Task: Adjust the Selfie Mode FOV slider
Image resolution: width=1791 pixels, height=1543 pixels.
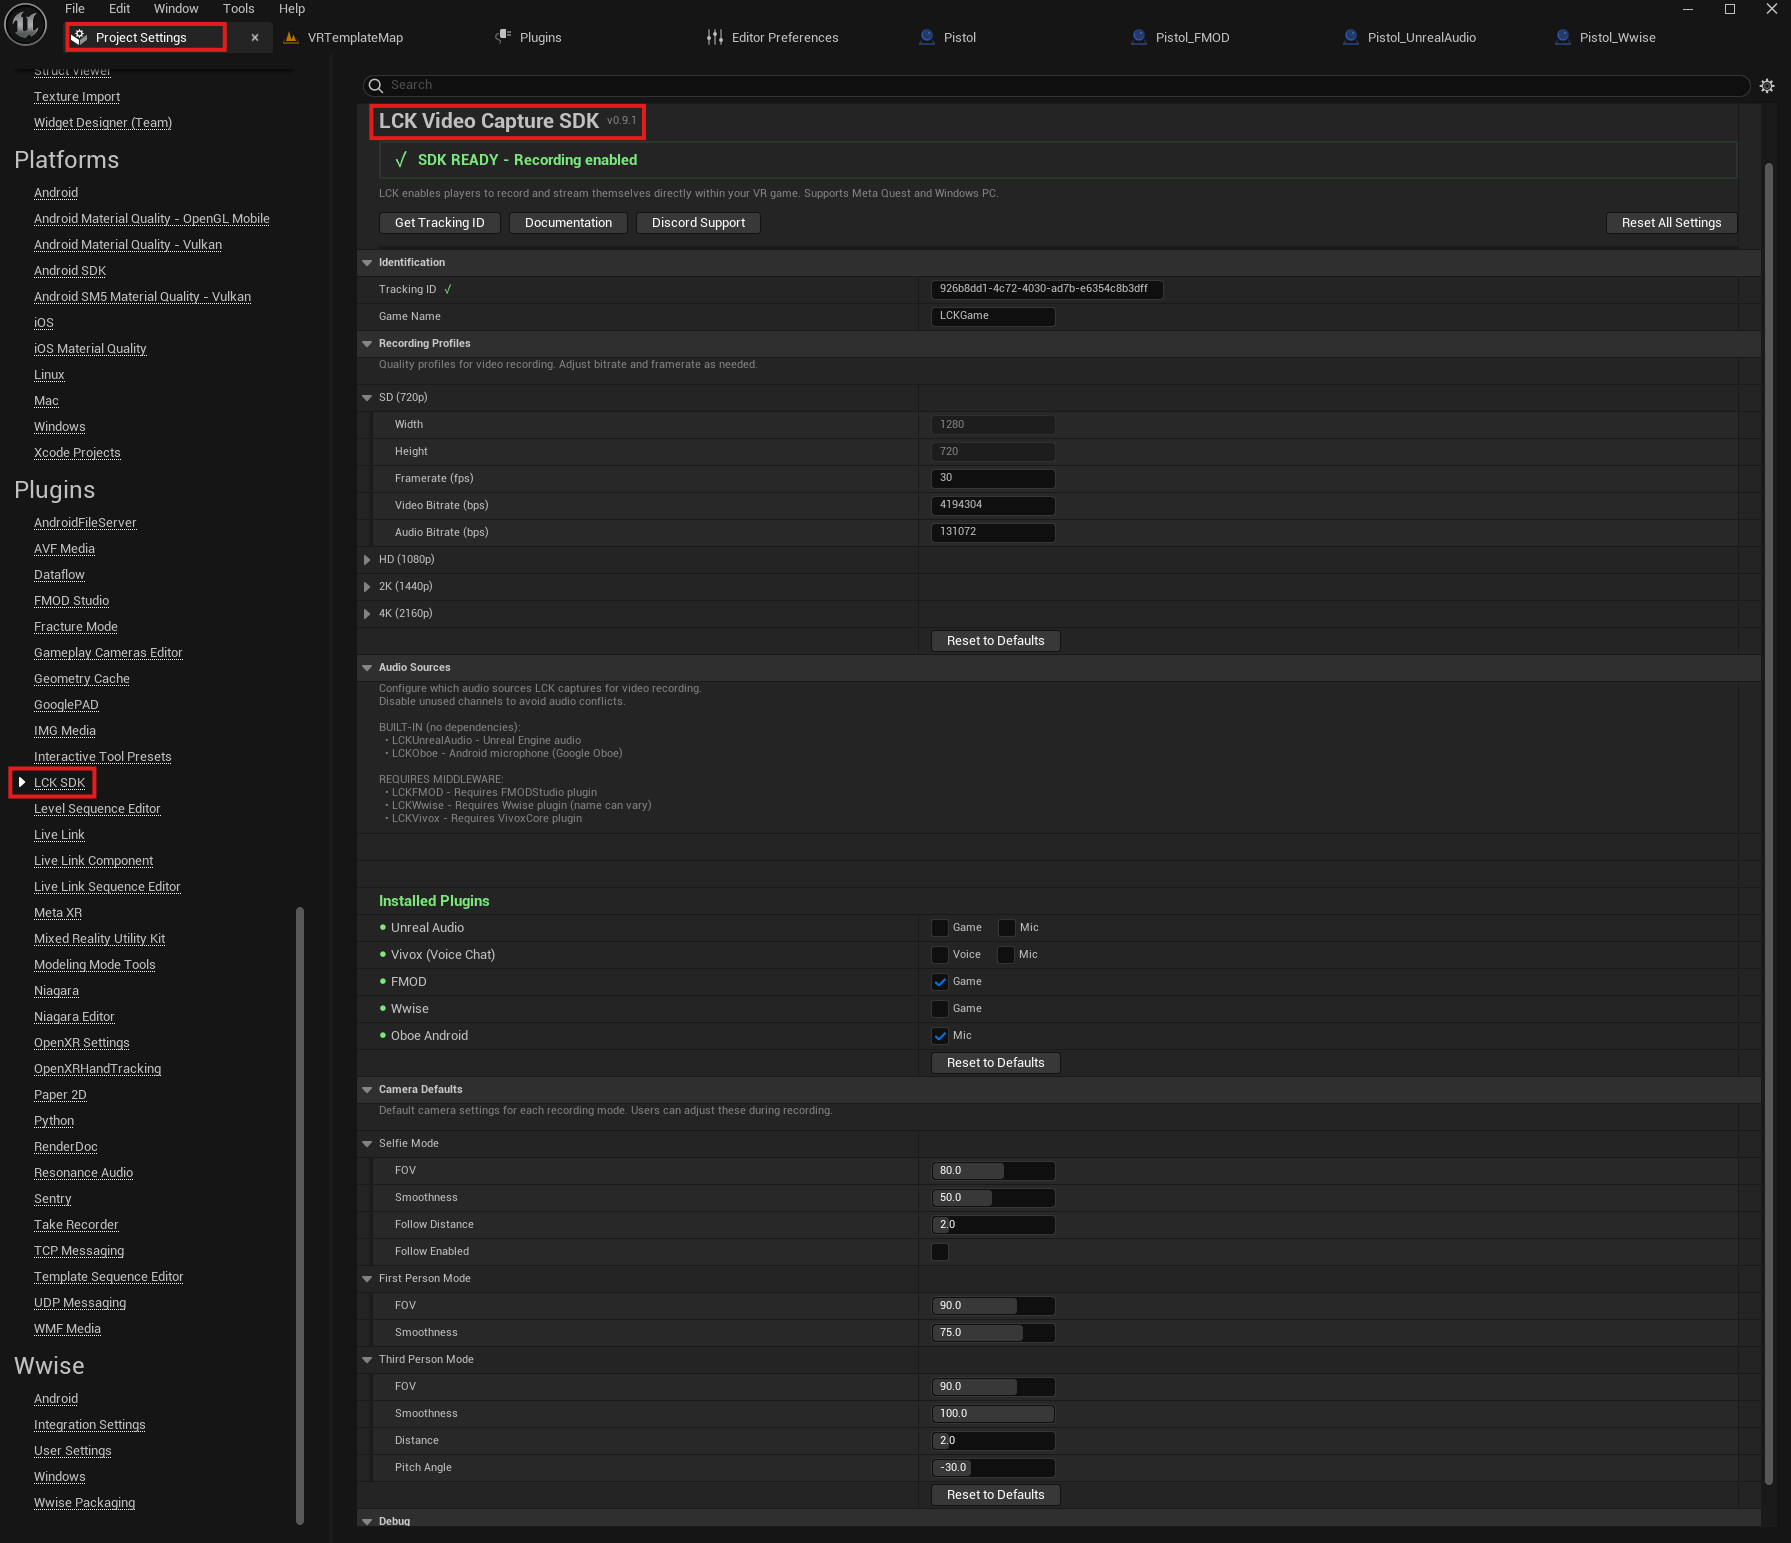Action: coord(993,1171)
